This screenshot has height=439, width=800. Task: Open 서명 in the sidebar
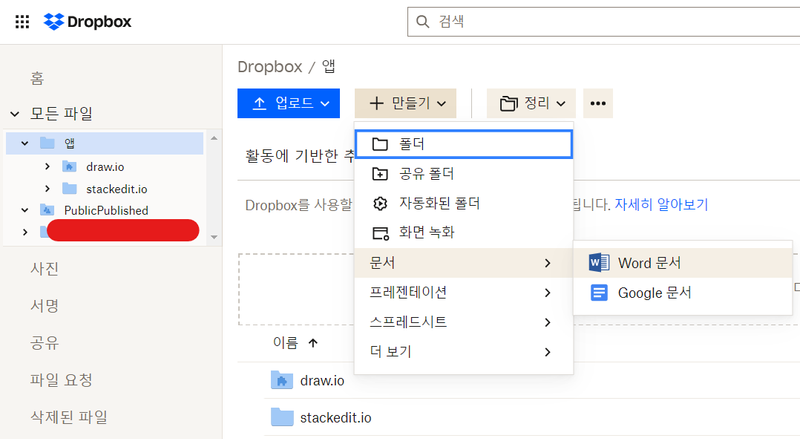44,306
